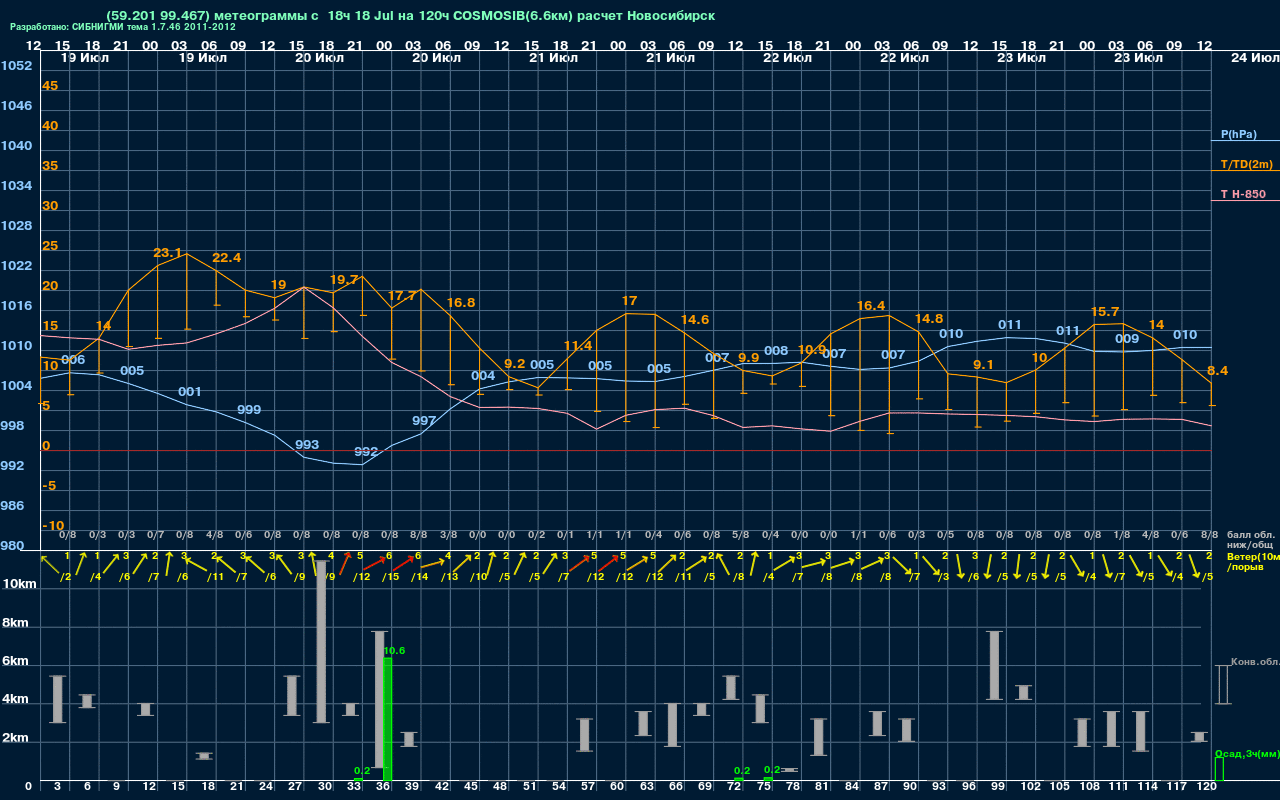Click the 19.7 temperature label
Screen dimensions: 1280x800
pos(344,280)
